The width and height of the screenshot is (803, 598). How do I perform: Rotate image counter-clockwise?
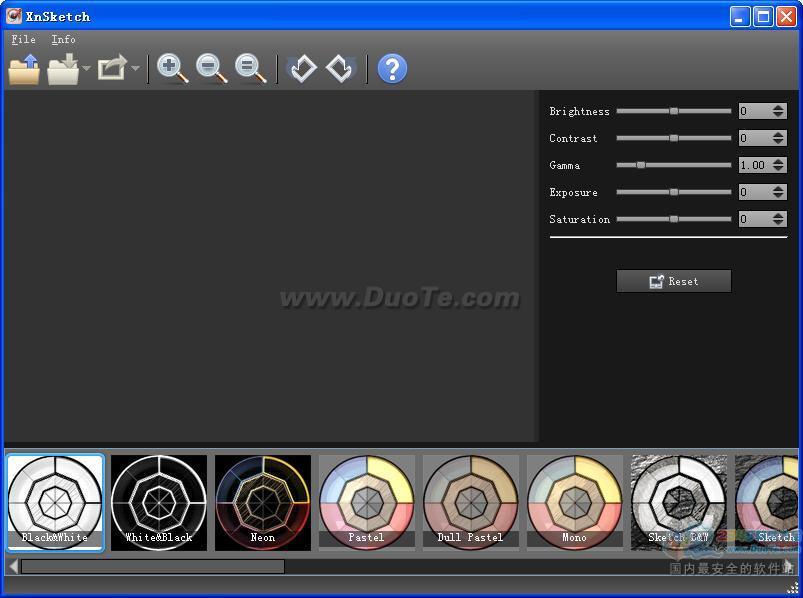(301, 68)
